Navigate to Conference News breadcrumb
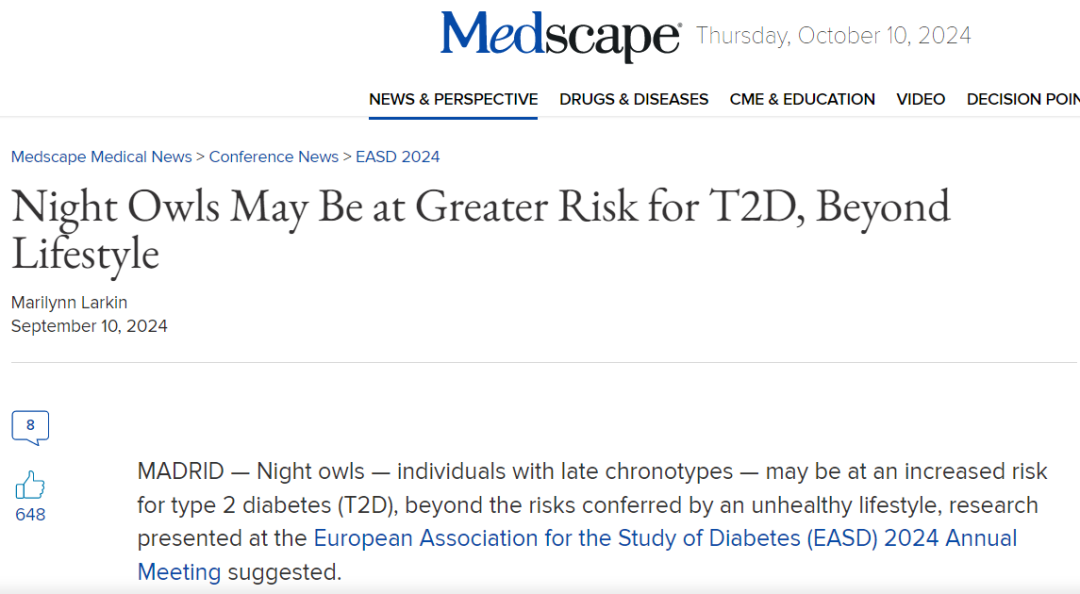Screen dimensions: 1080x594 pos(274,157)
